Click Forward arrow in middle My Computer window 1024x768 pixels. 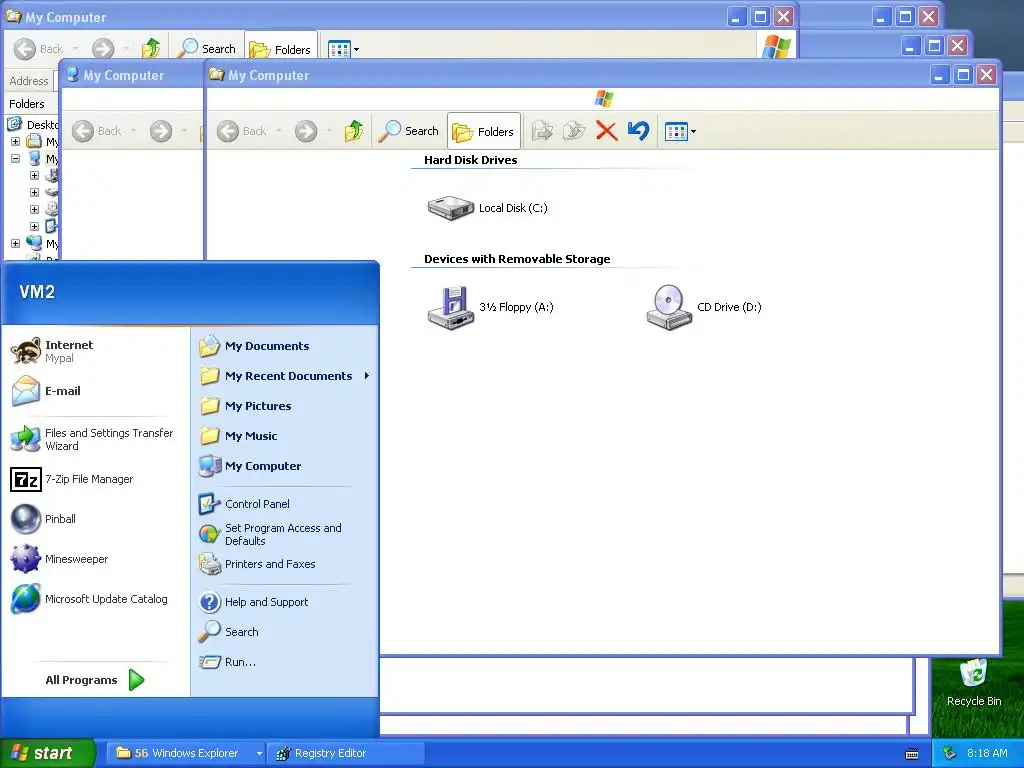(161, 131)
